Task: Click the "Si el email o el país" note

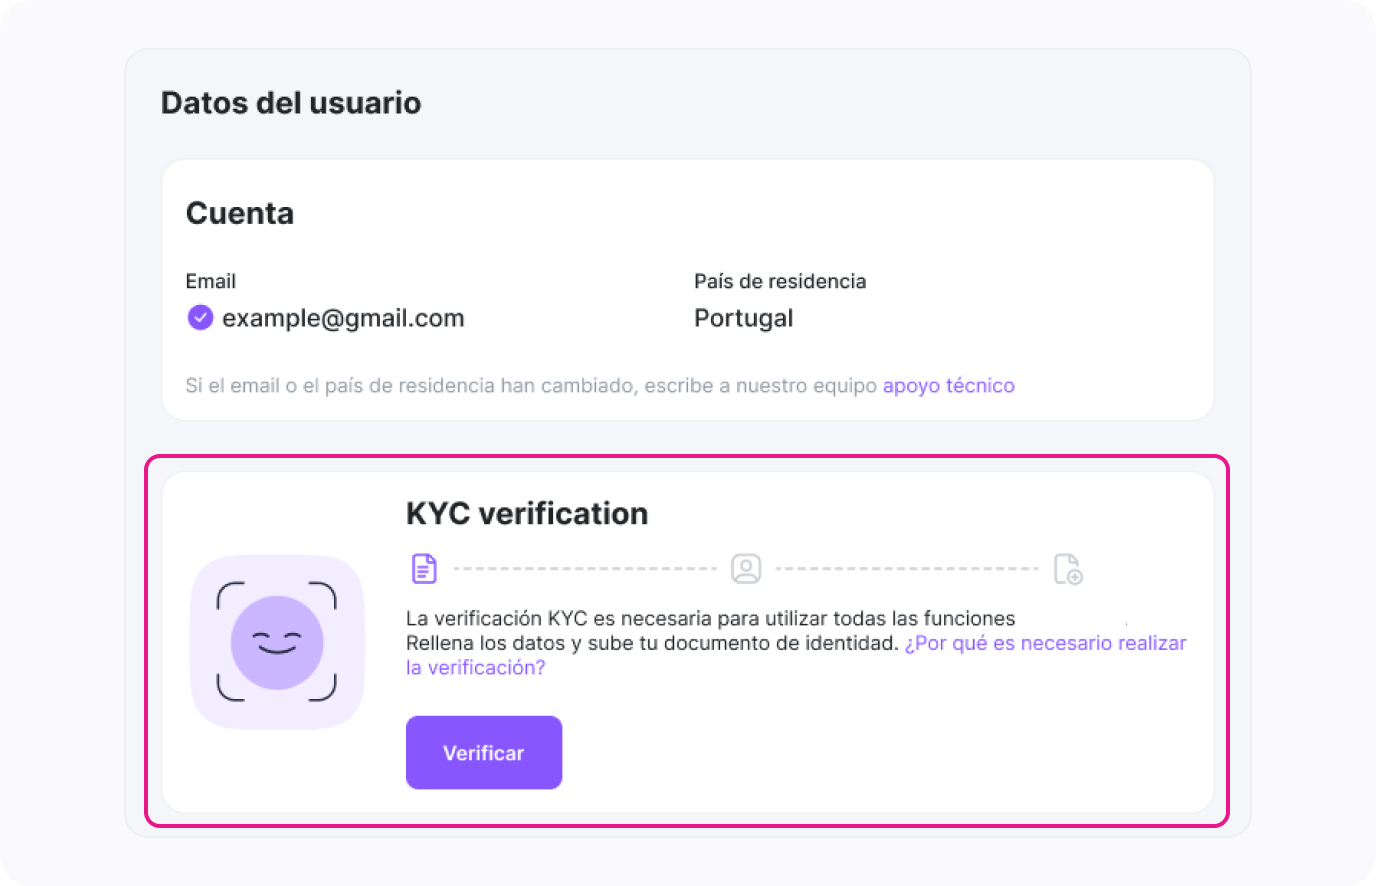Action: [531, 386]
